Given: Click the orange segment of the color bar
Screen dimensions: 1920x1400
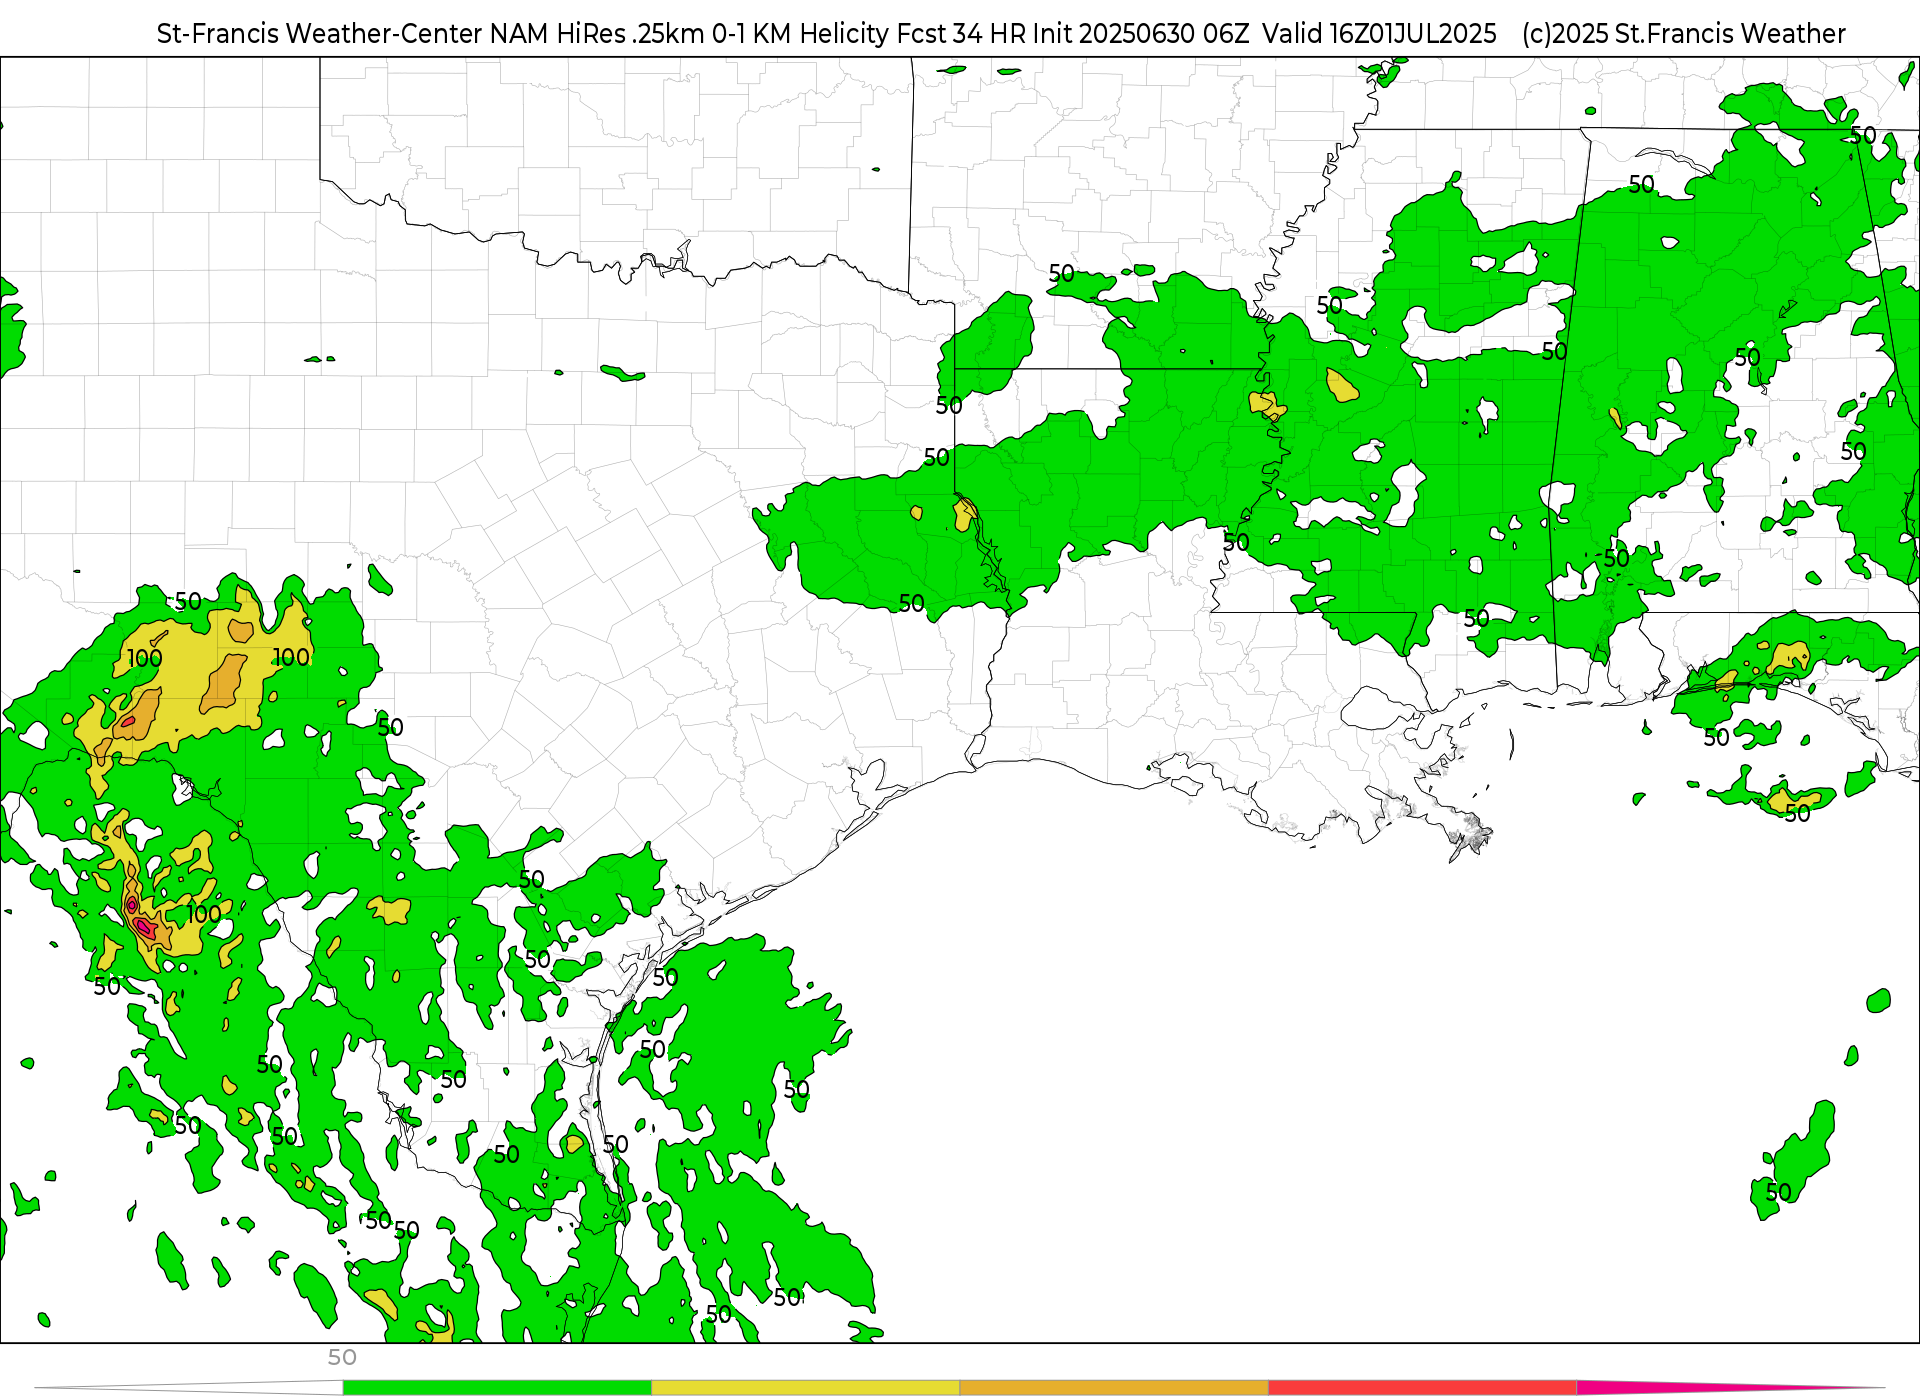Looking at the screenshot, I should [x=1114, y=1388].
